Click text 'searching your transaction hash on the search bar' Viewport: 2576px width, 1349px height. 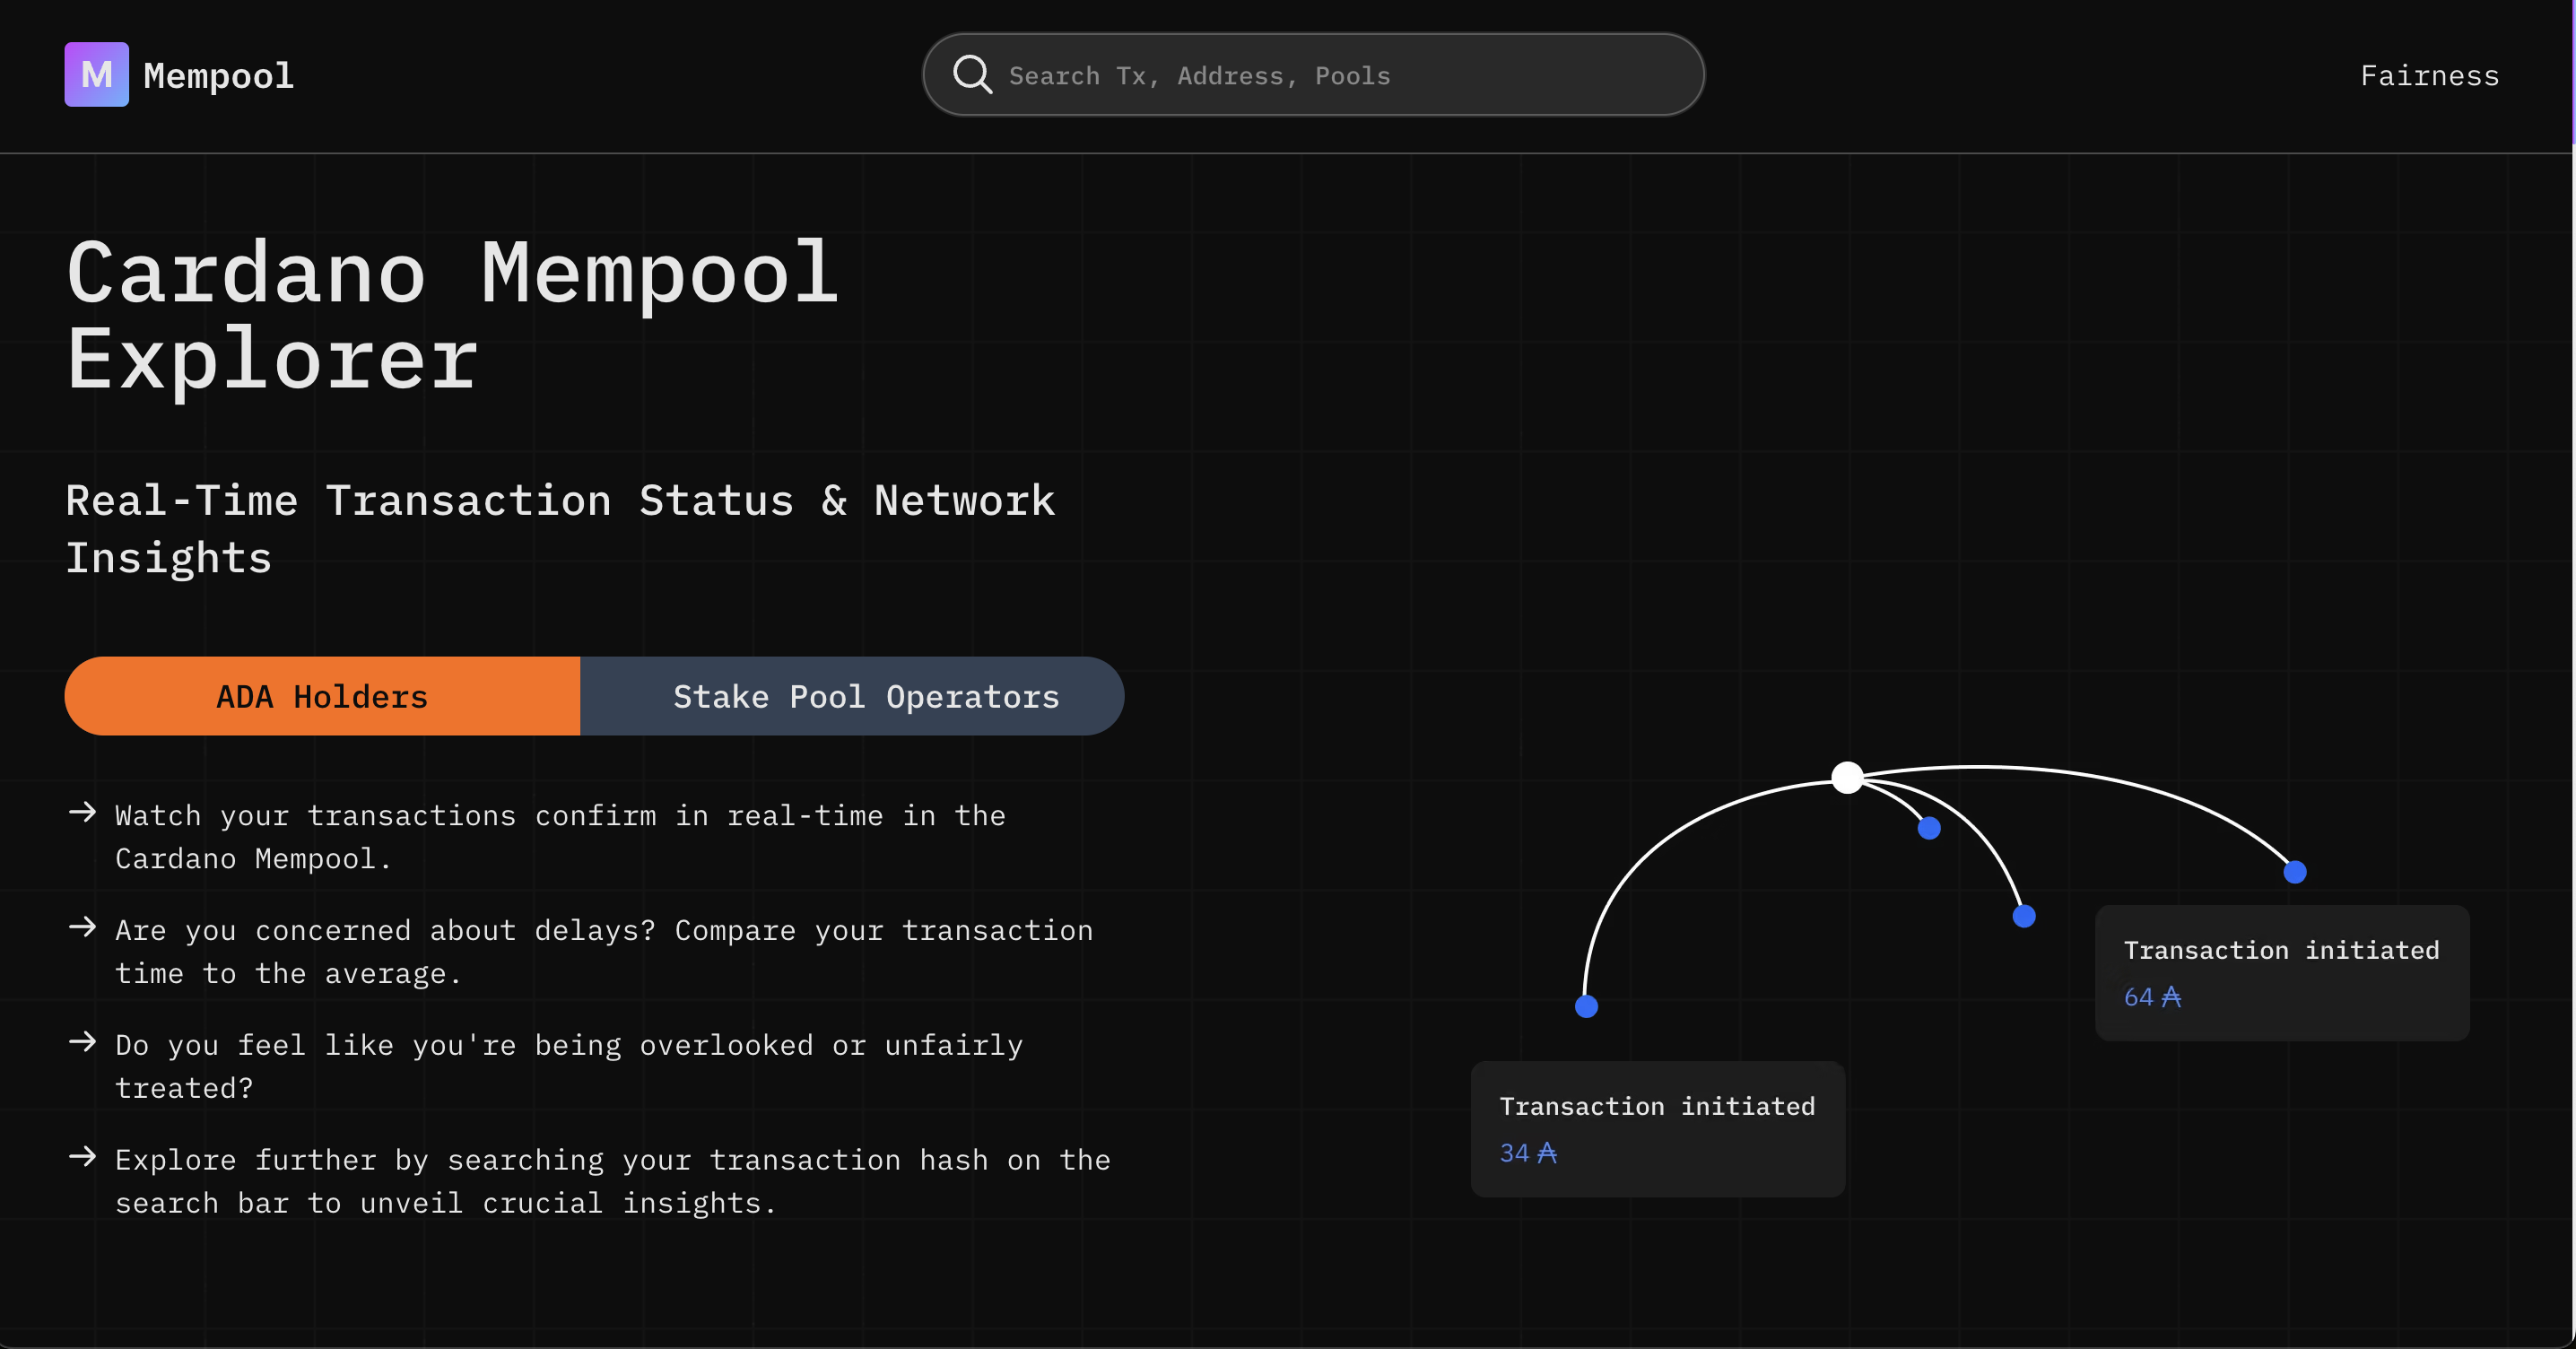[x=613, y=1182]
